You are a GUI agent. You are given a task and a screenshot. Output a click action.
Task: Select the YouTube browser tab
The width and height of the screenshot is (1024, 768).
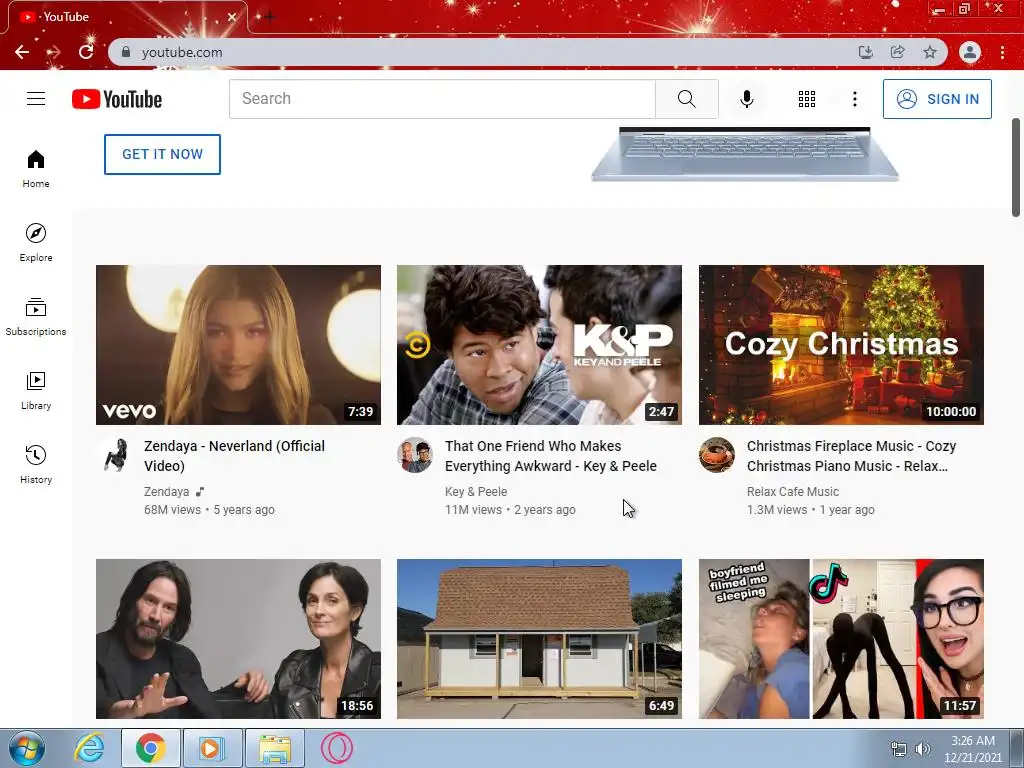pos(127,17)
